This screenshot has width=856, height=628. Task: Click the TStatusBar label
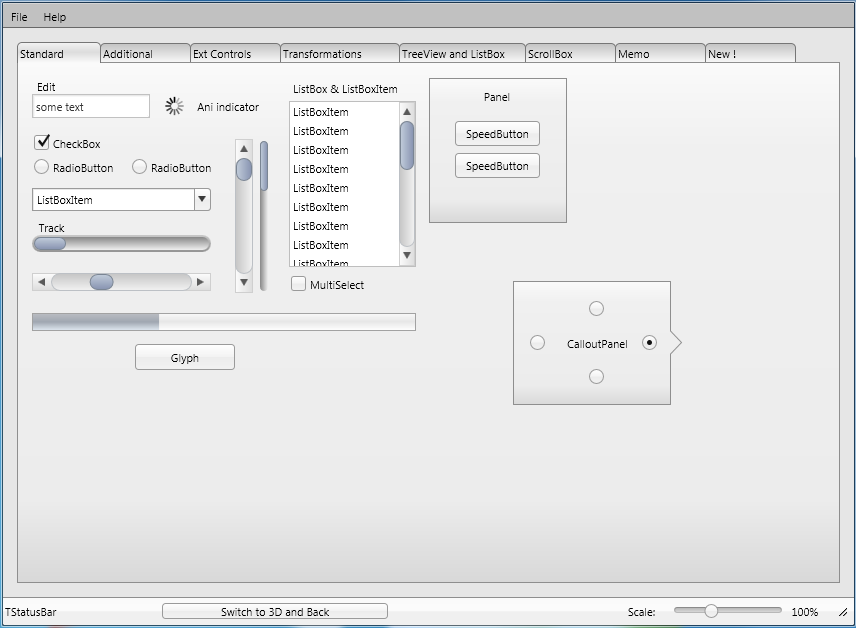[31, 612]
